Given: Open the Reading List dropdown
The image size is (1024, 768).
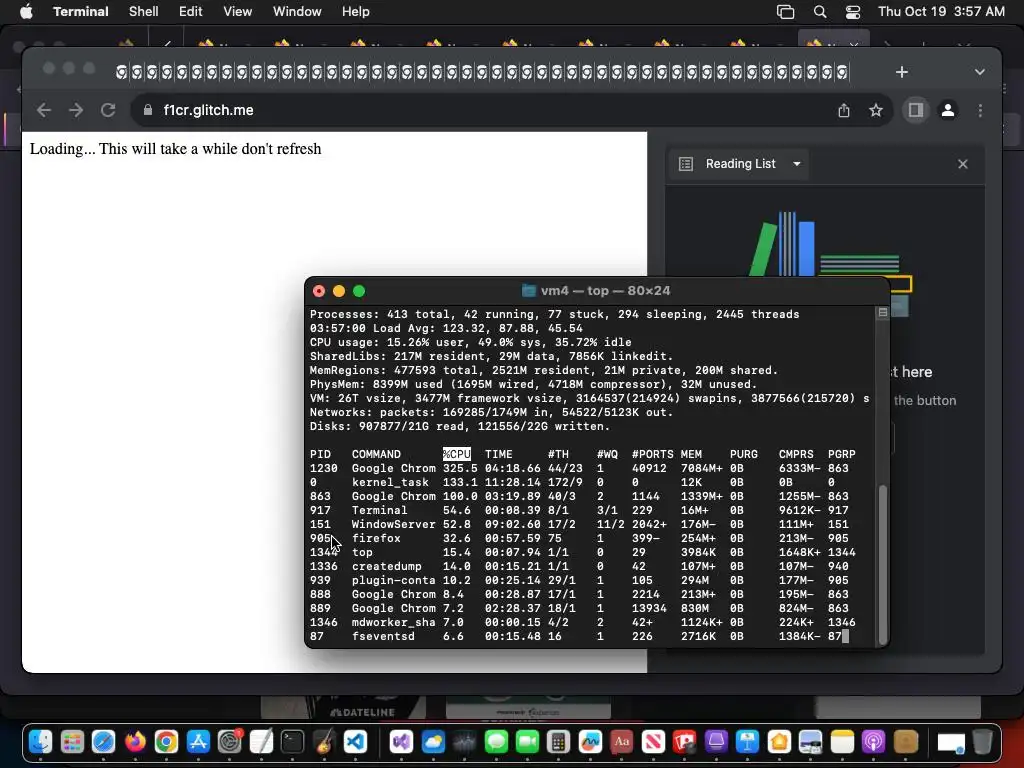Looking at the screenshot, I should tap(740, 164).
